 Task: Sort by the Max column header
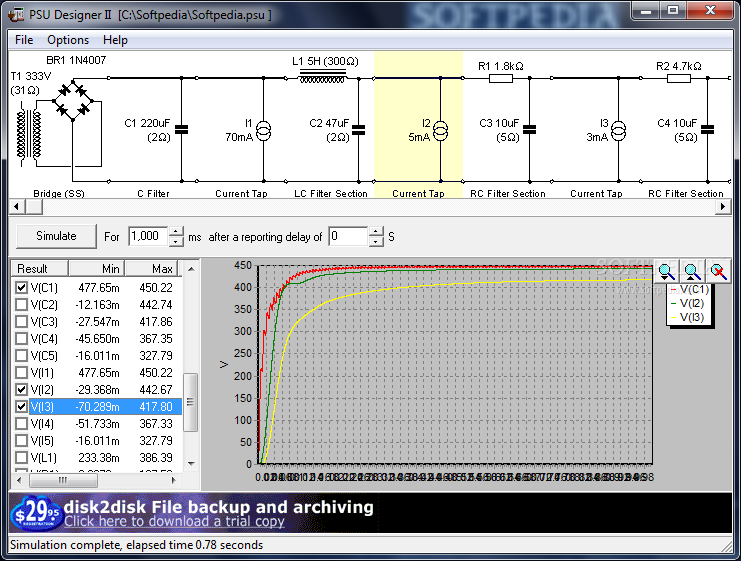151,268
